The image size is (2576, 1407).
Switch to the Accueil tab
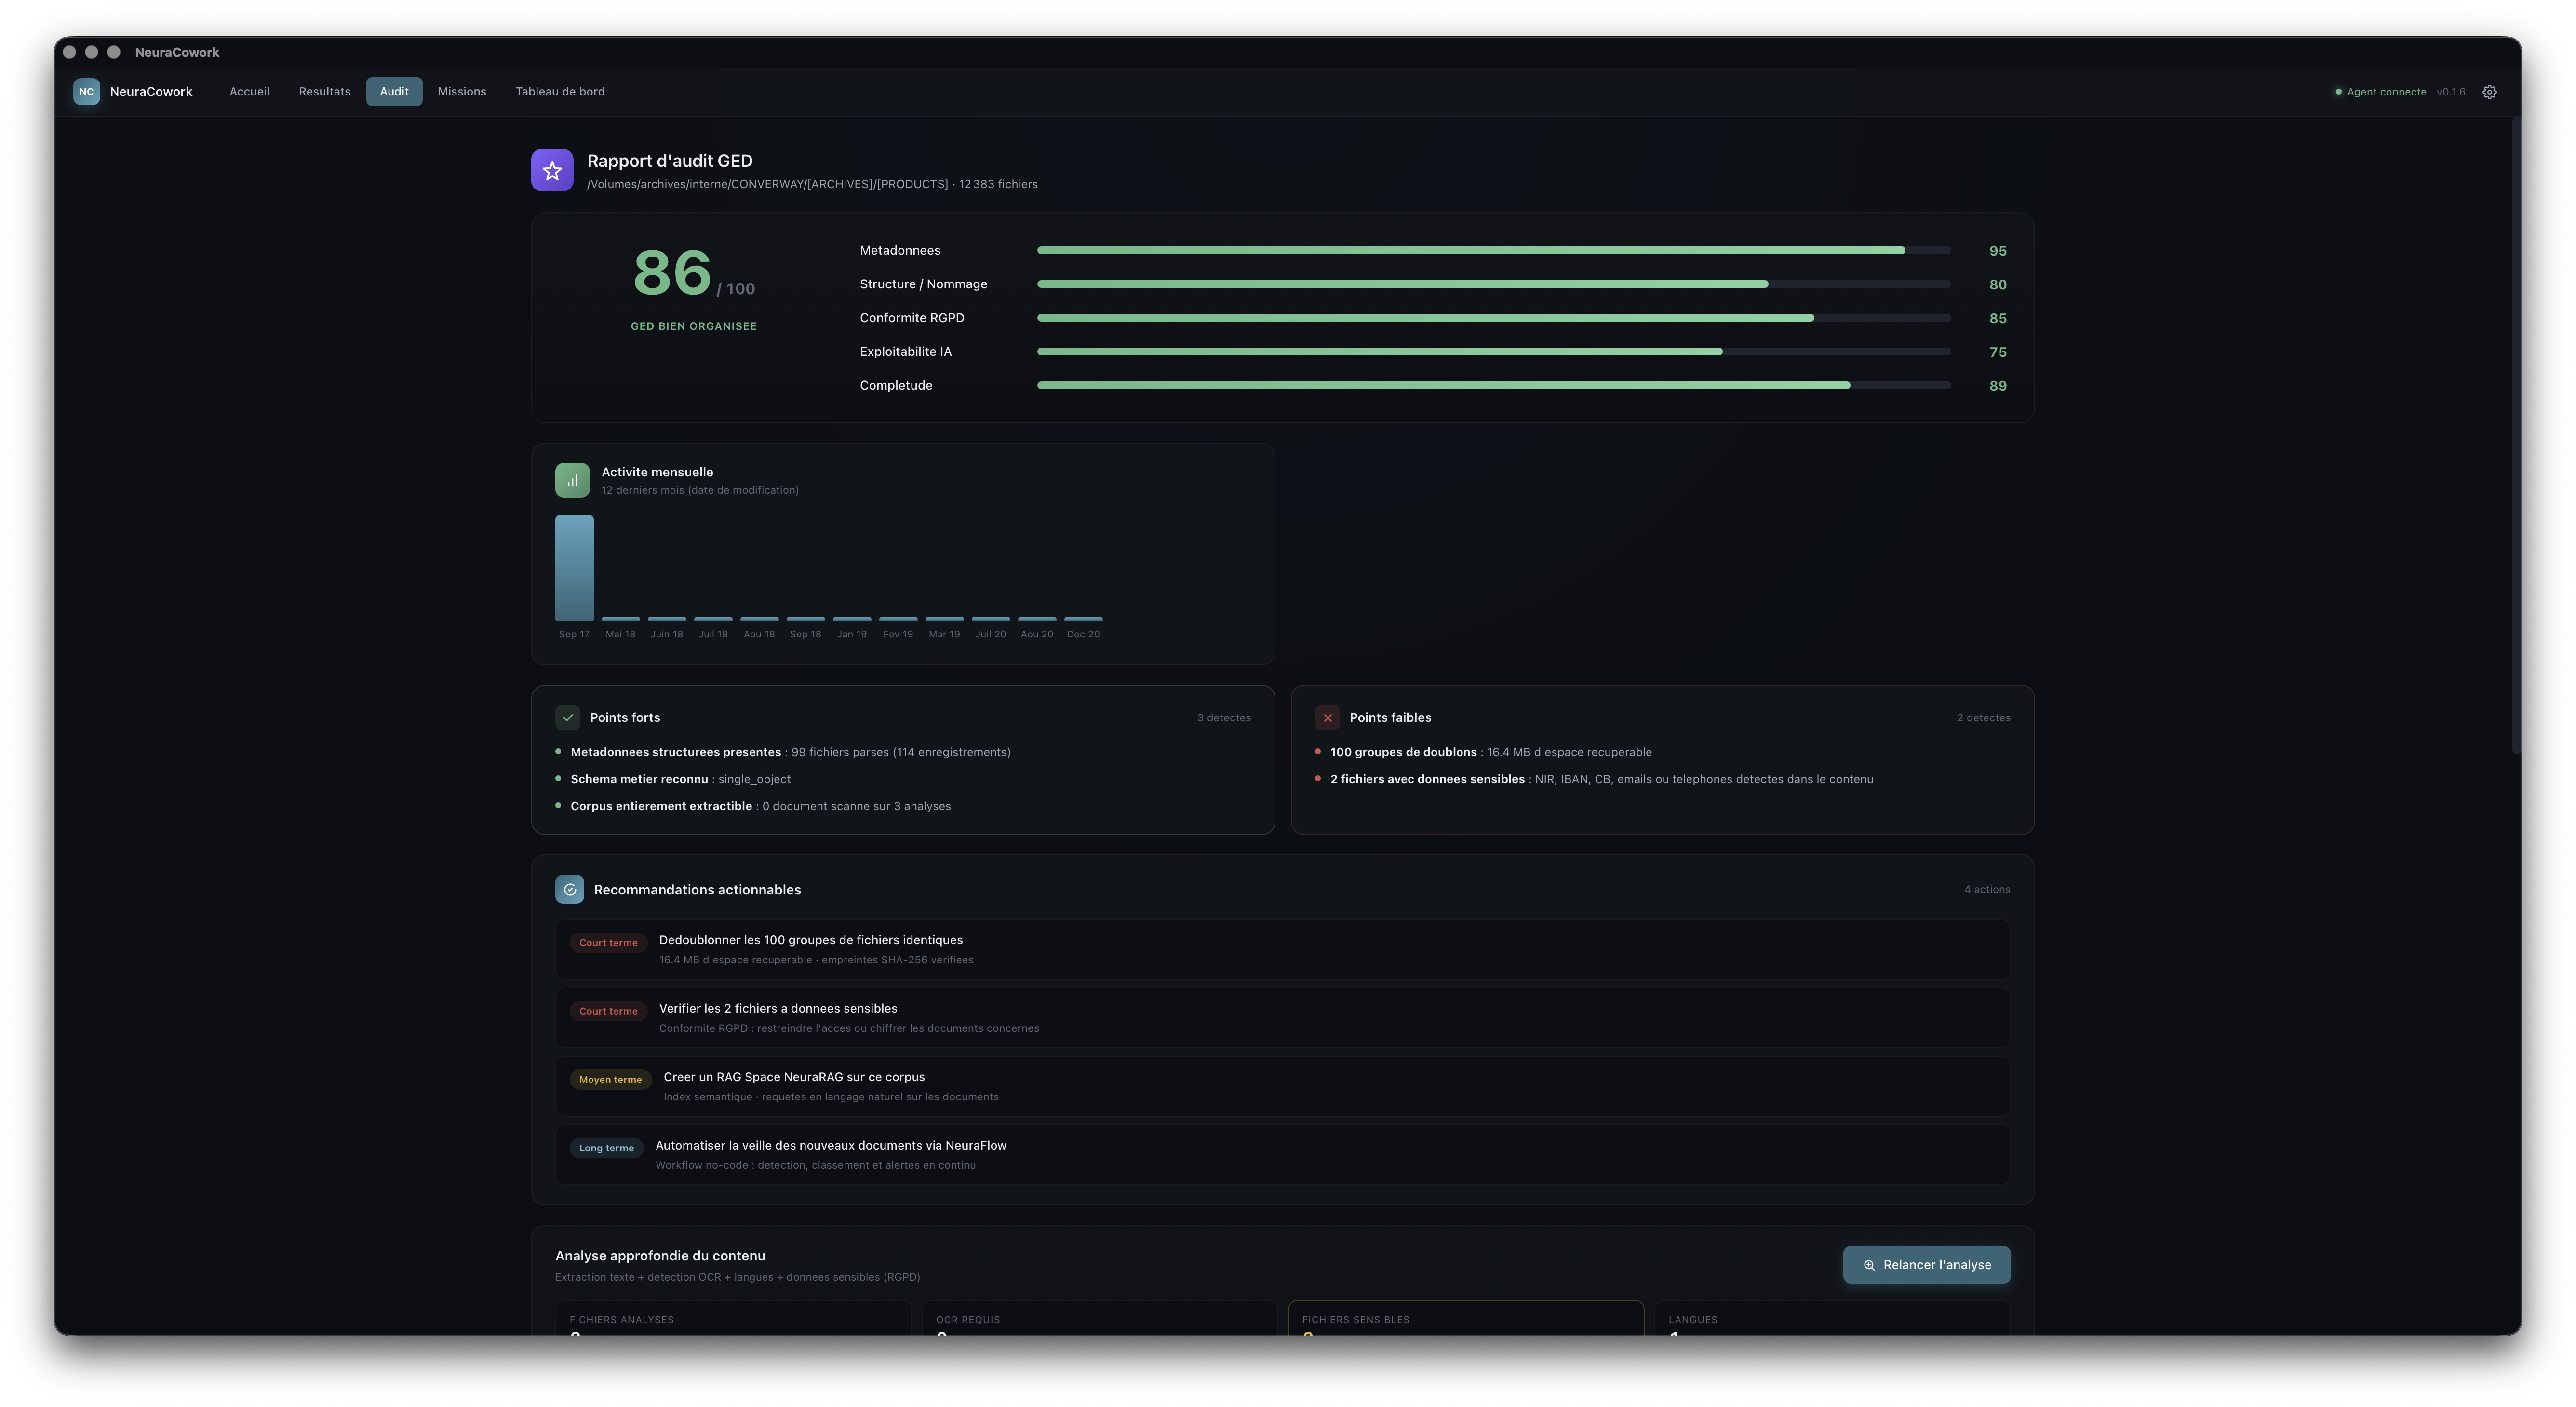pos(249,92)
